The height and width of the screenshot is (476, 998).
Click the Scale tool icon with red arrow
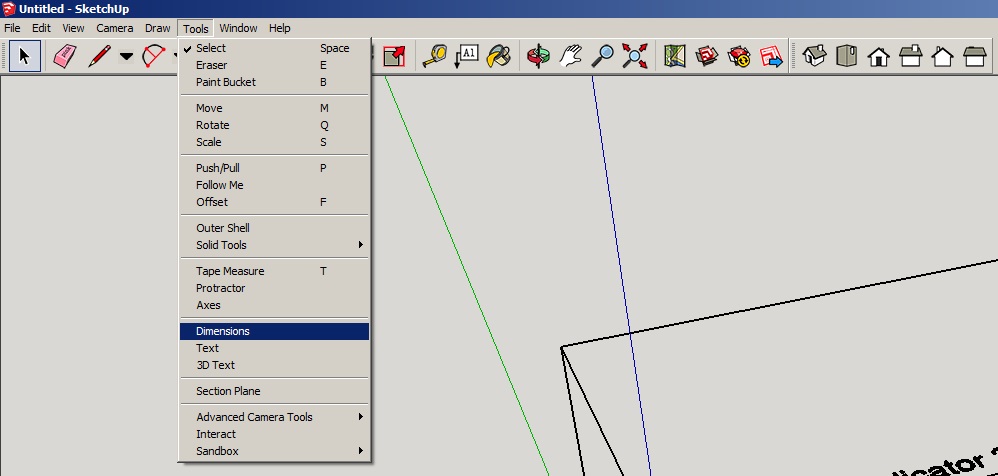pos(395,56)
